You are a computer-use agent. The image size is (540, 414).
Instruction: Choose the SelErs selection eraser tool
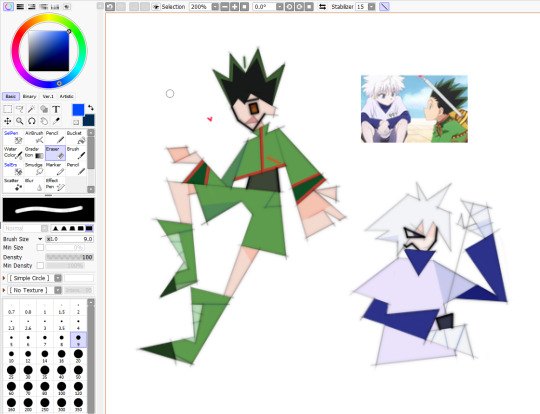[x=13, y=169]
